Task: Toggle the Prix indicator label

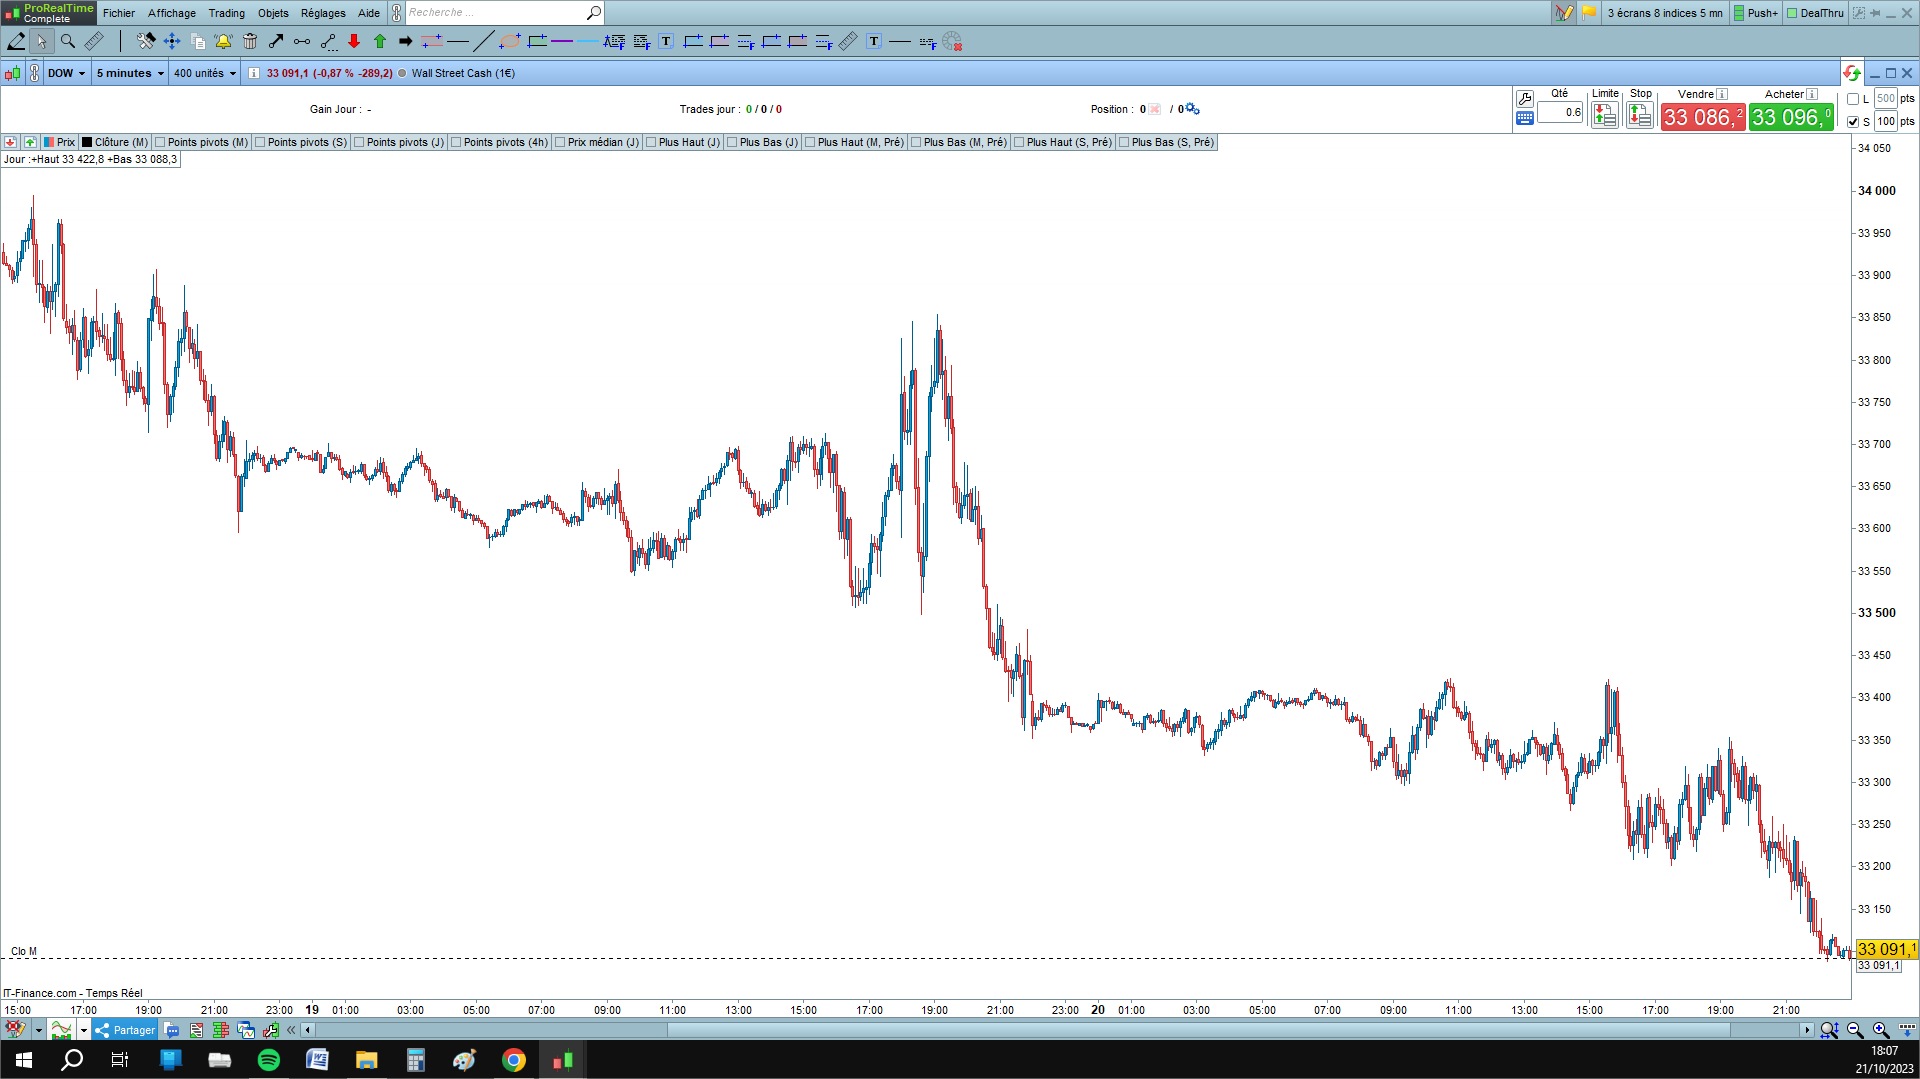Action: coord(60,142)
